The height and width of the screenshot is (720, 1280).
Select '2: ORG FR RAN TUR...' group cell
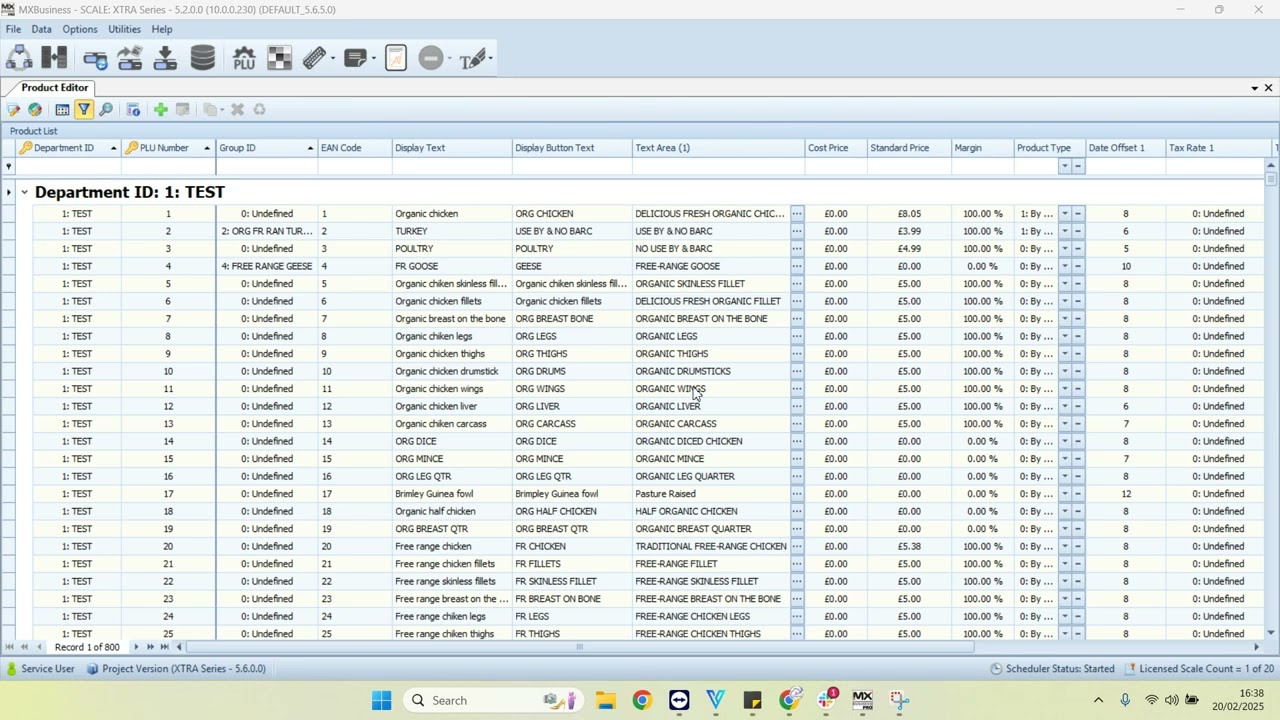(267, 232)
